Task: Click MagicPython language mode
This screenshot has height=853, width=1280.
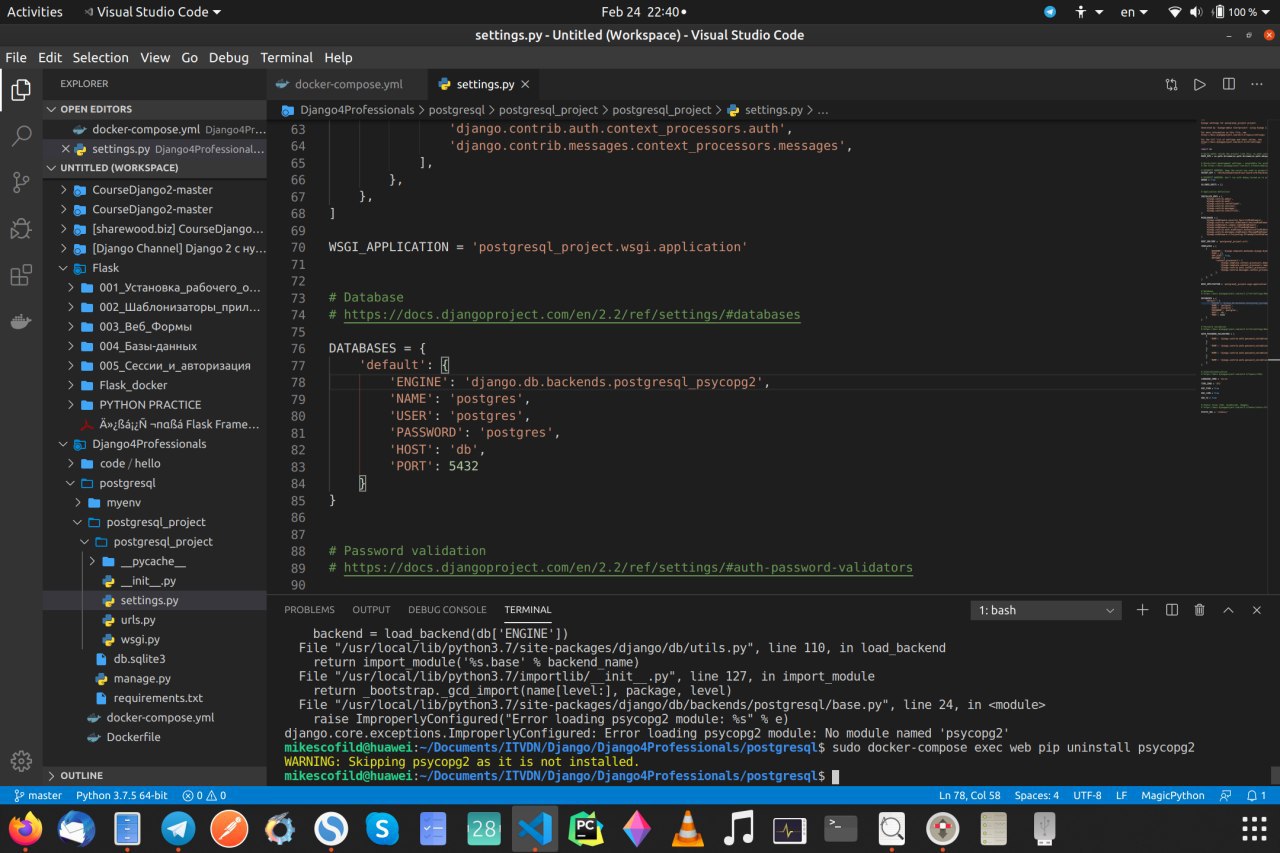Action: [x=1173, y=795]
